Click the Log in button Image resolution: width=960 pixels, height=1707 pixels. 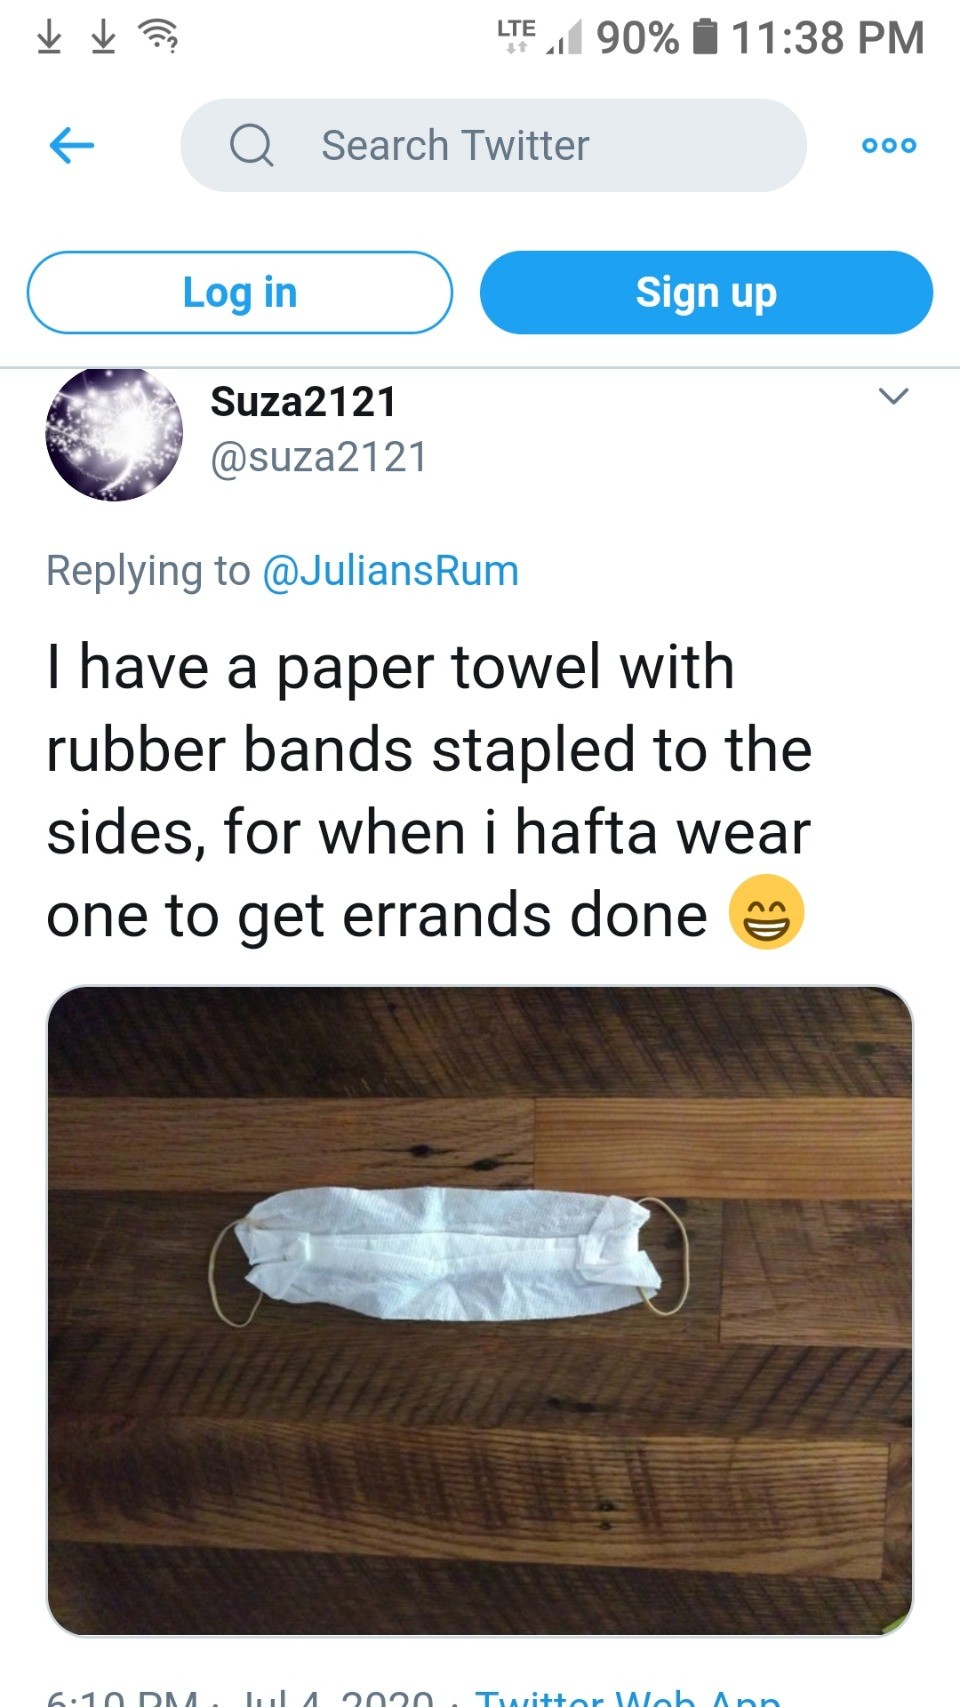pos(240,292)
